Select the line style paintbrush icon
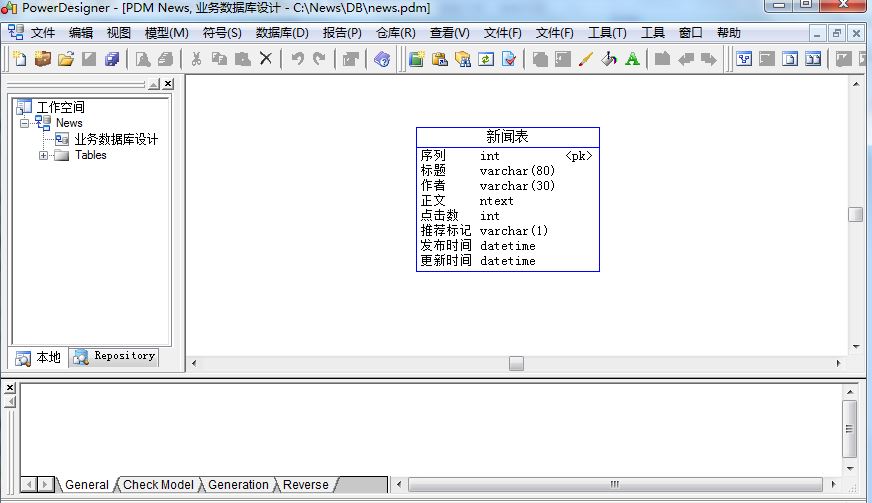Screen dimensions: 872x503 tap(586, 58)
